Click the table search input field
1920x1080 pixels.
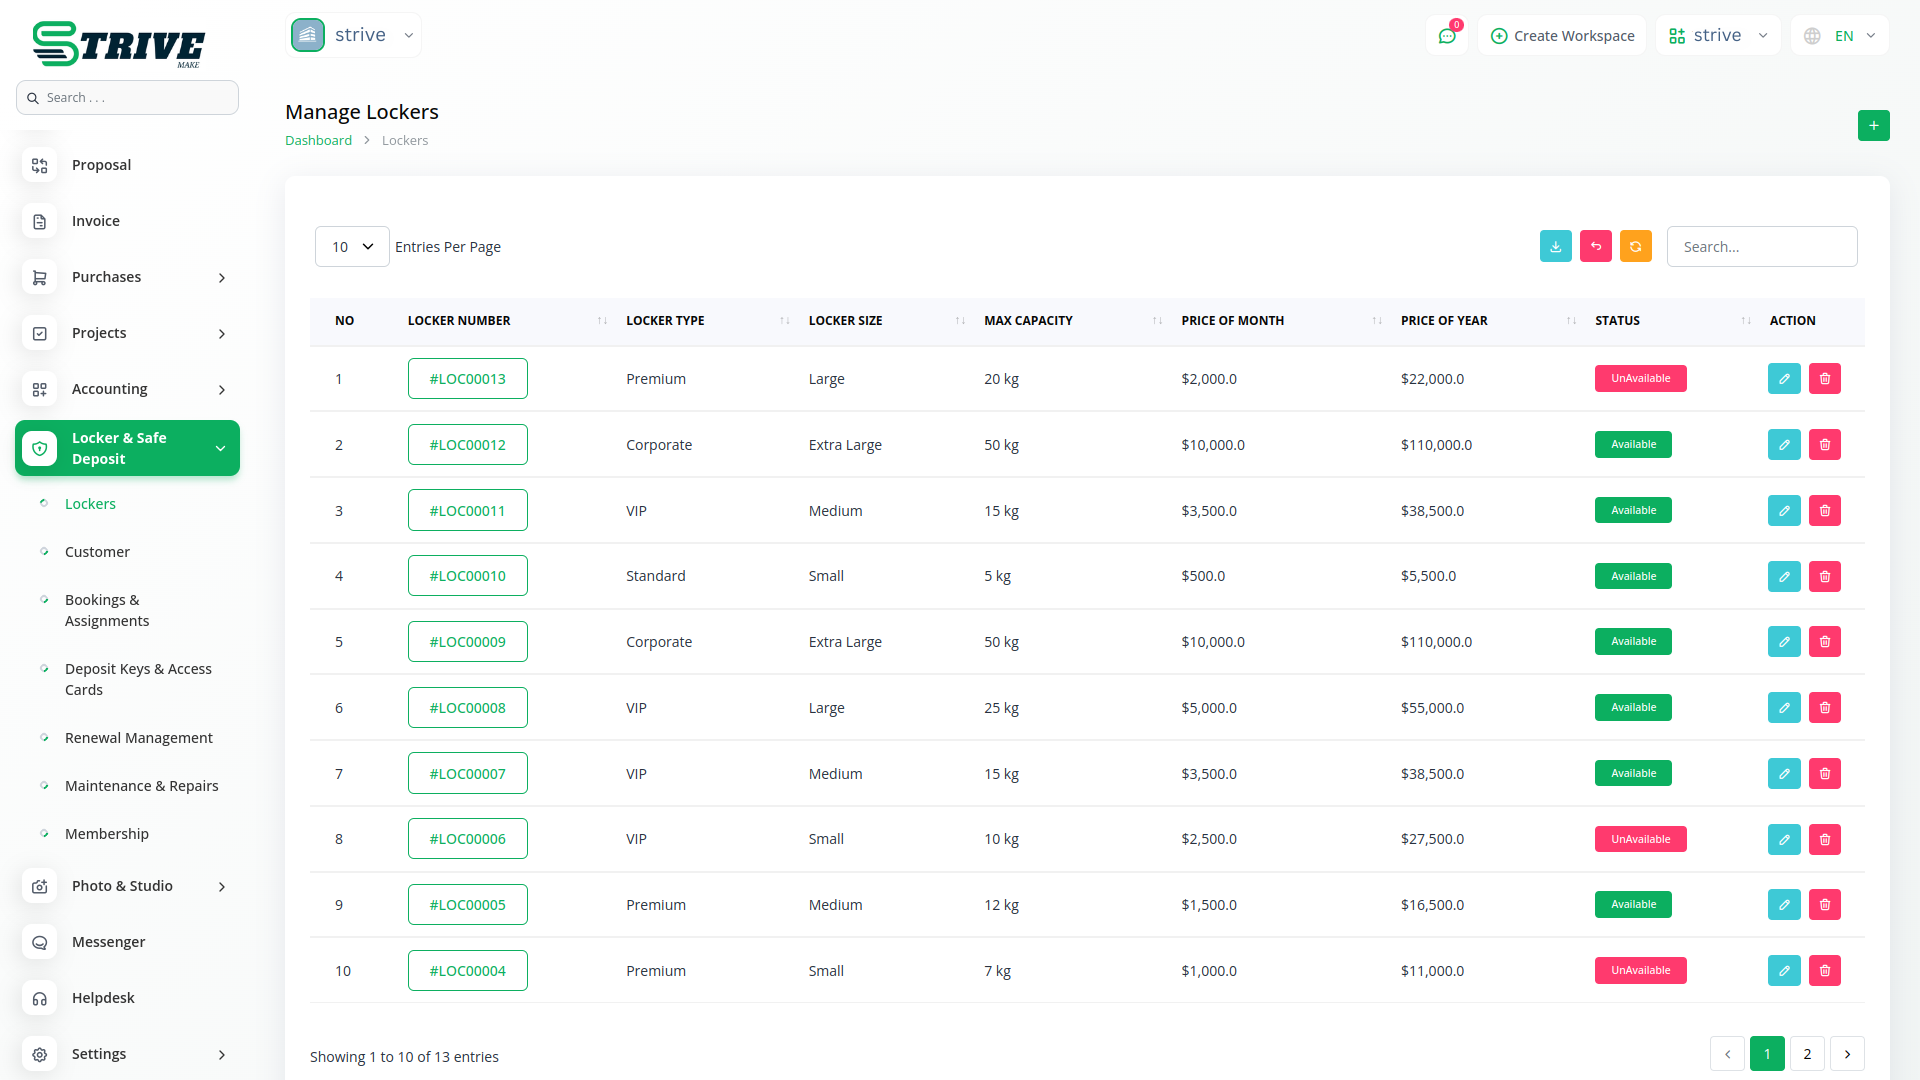click(1761, 247)
